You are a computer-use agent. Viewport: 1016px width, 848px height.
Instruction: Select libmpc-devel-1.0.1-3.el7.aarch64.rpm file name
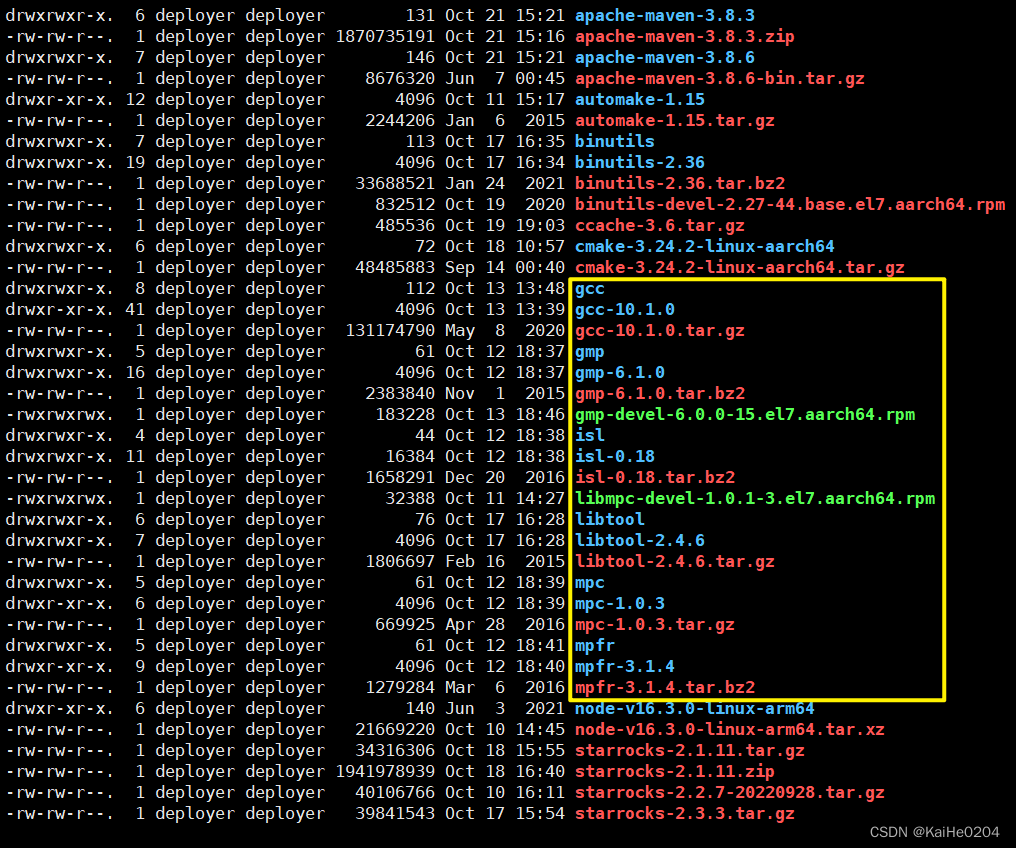tap(755, 498)
